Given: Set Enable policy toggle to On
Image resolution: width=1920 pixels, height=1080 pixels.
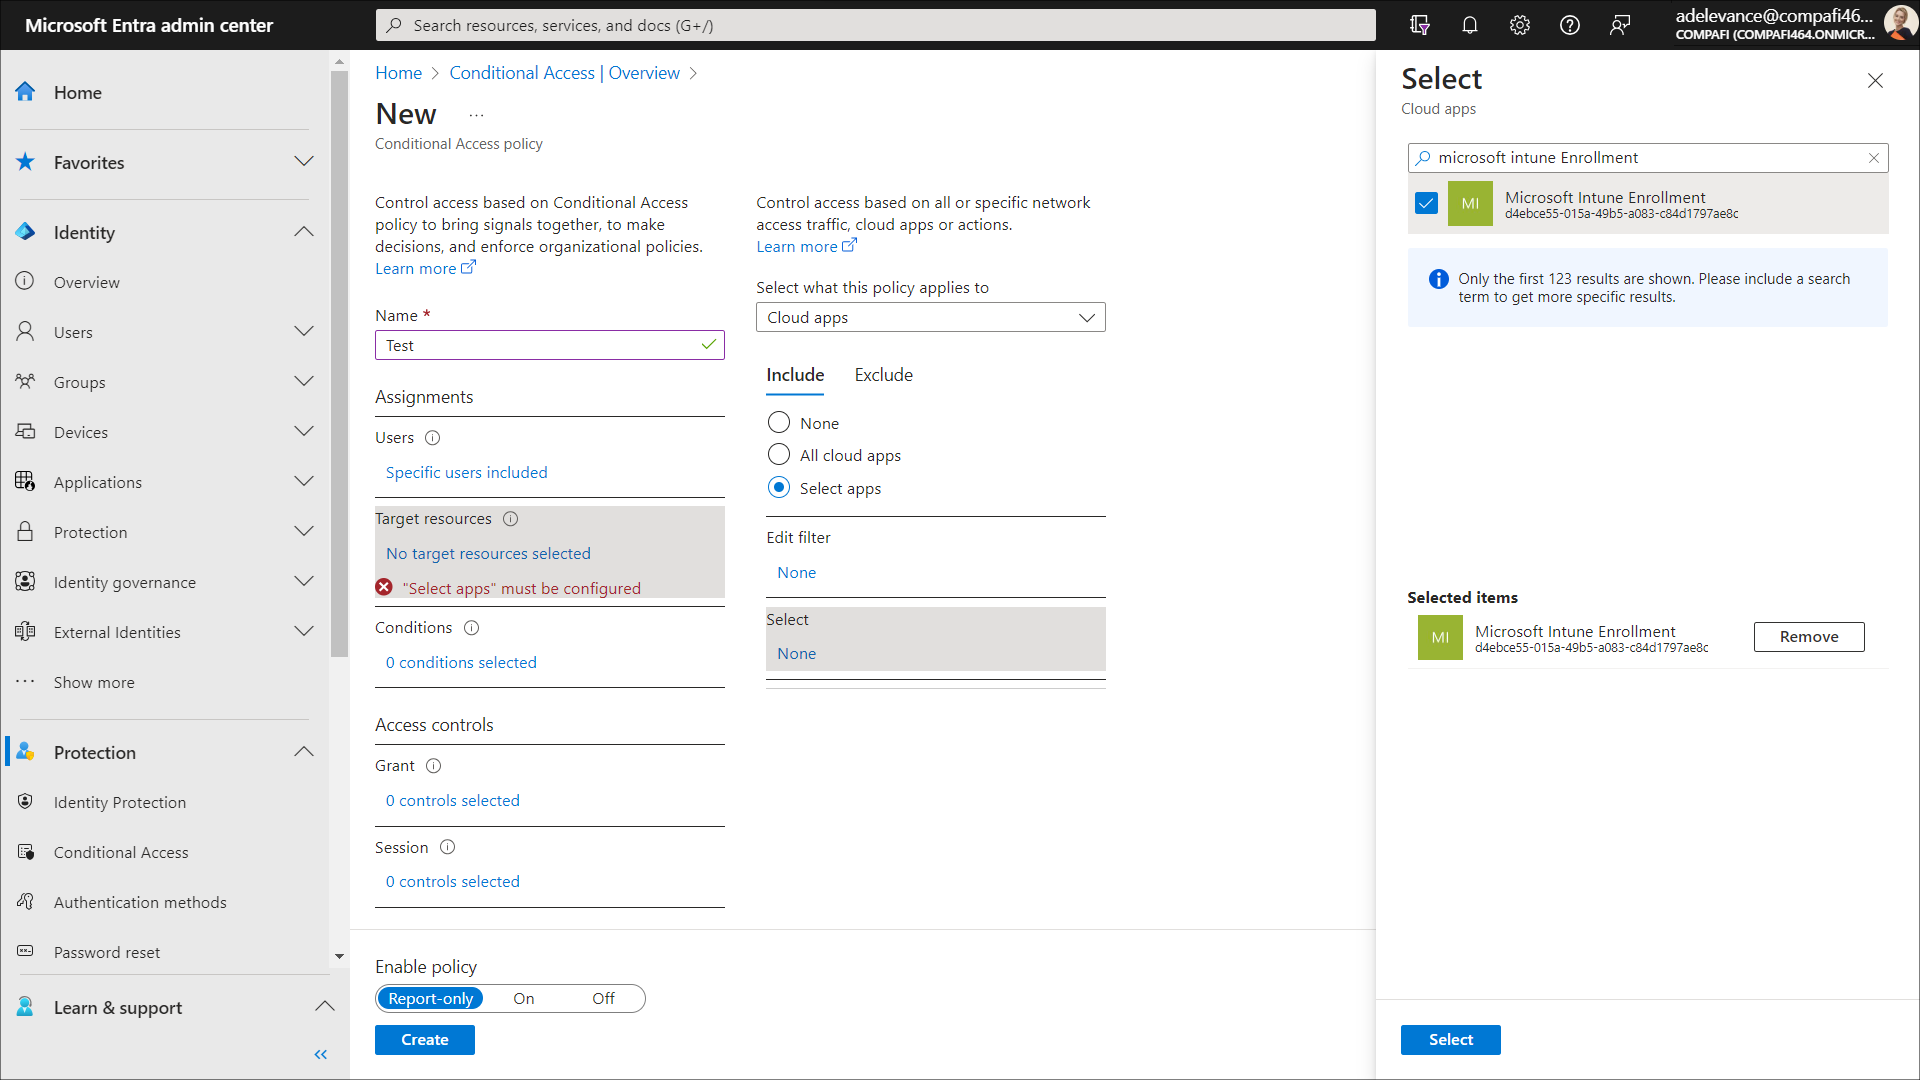Looking at the screenshot, I should point(523,999).
